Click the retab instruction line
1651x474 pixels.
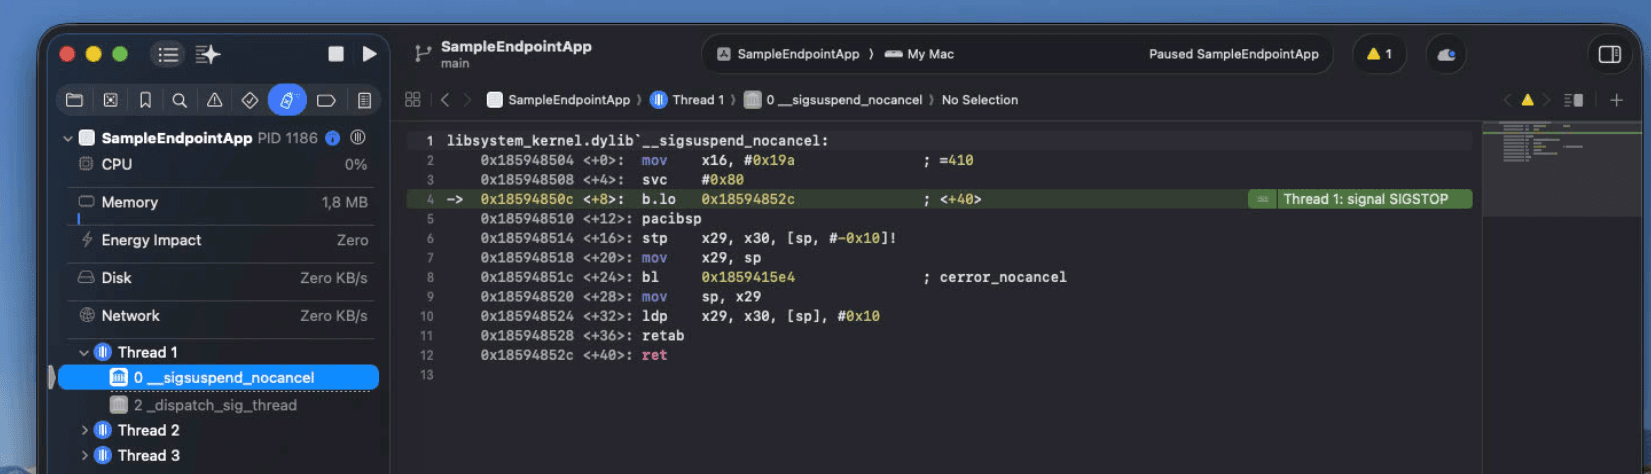tap(582, 336)
